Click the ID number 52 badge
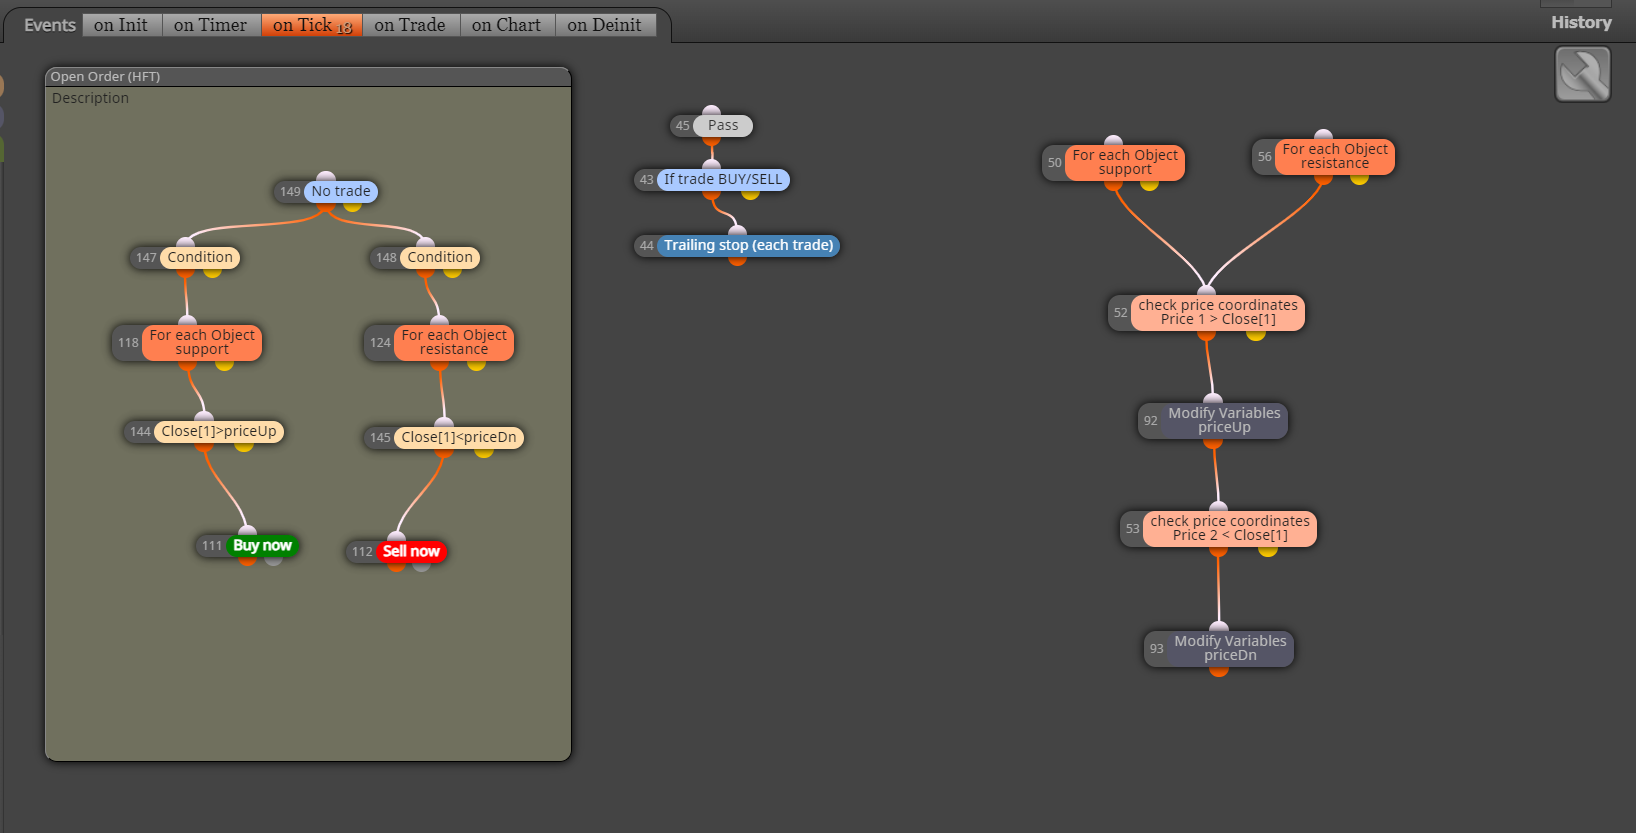This screenshot has height=833, width=1636. 1120,312
